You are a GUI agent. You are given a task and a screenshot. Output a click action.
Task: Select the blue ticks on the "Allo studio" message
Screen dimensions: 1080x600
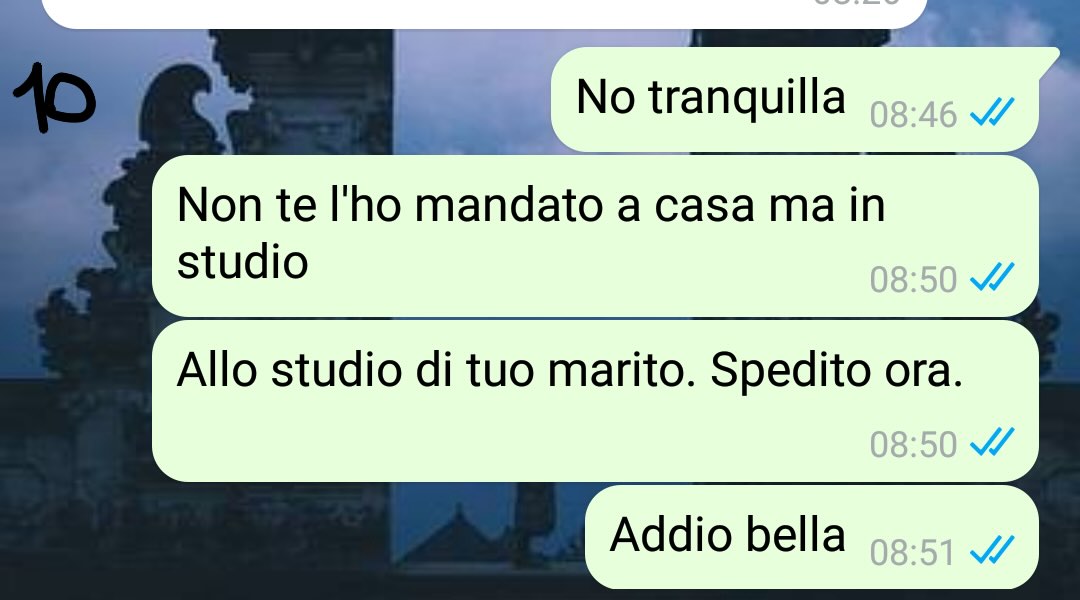click(x=992, y=443)
